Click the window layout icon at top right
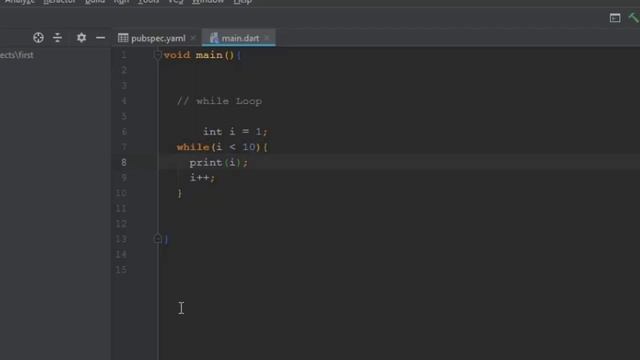This screenshot has width=640, height=360. [615, 18]
